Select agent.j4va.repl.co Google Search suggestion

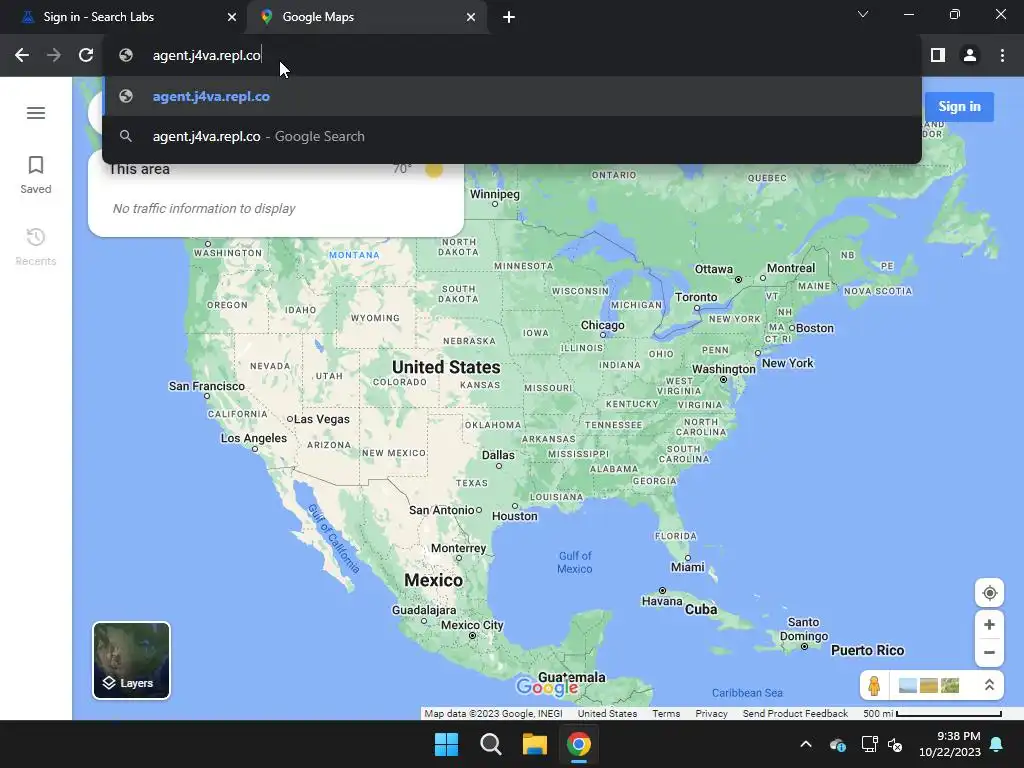click(512, 136)
